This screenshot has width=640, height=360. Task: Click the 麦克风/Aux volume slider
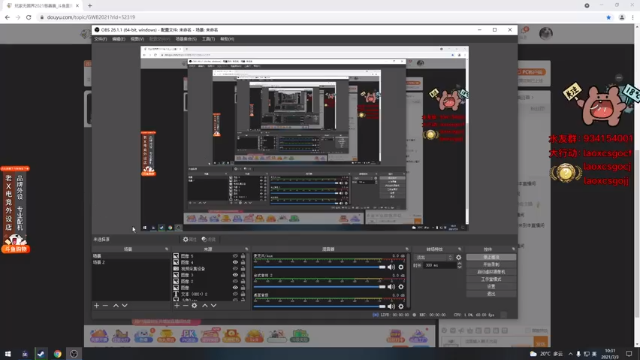(x=319, y=267)
